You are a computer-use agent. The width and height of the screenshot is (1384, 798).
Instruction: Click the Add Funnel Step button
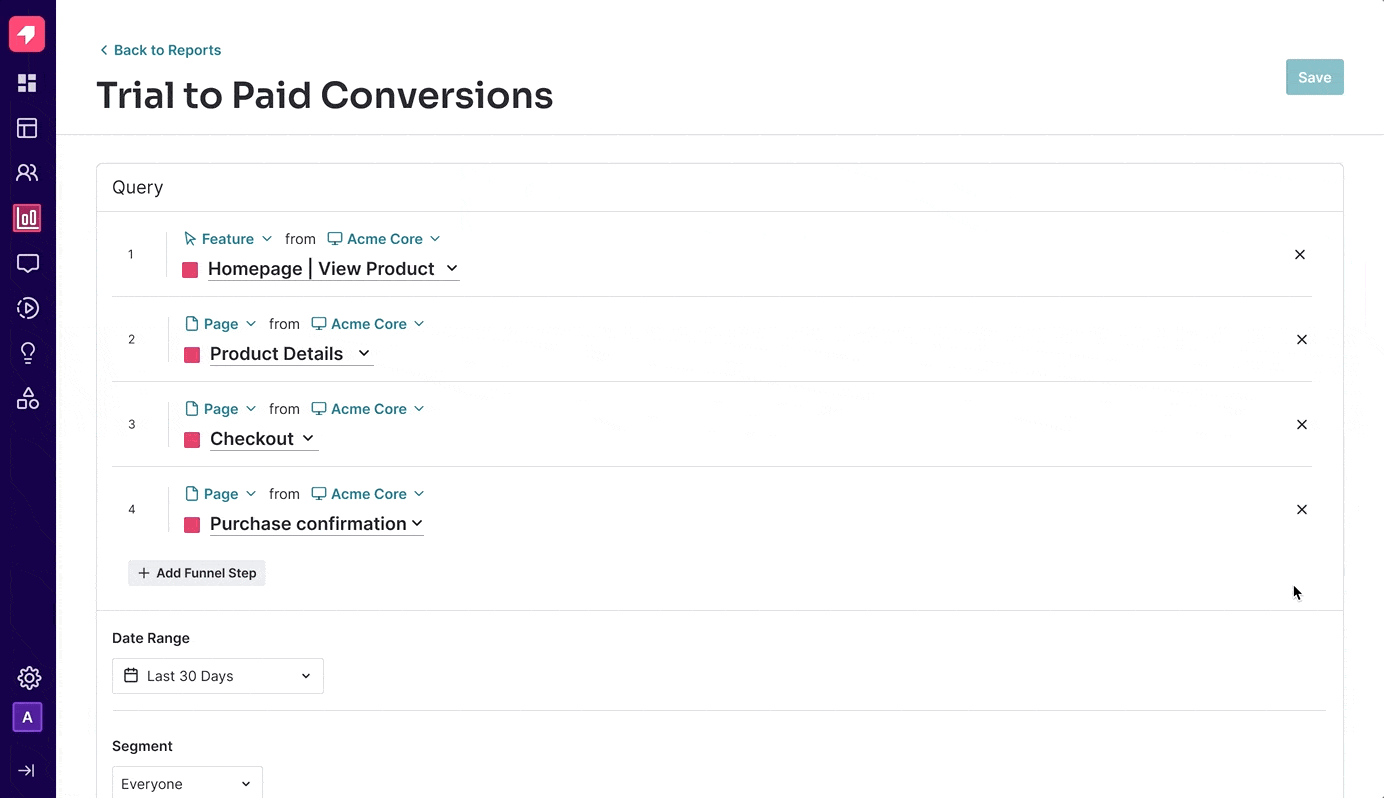click(x=197, y=573)
